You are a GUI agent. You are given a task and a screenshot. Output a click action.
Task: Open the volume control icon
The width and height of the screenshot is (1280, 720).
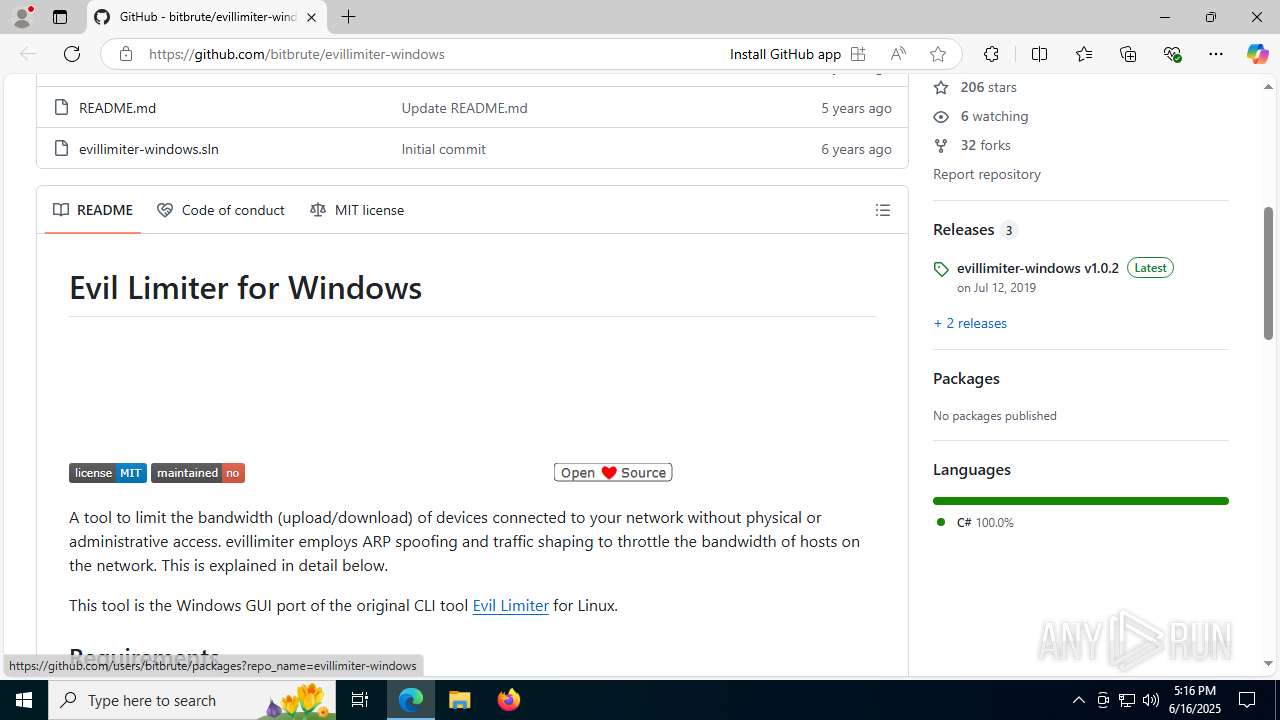point(1151,700)
